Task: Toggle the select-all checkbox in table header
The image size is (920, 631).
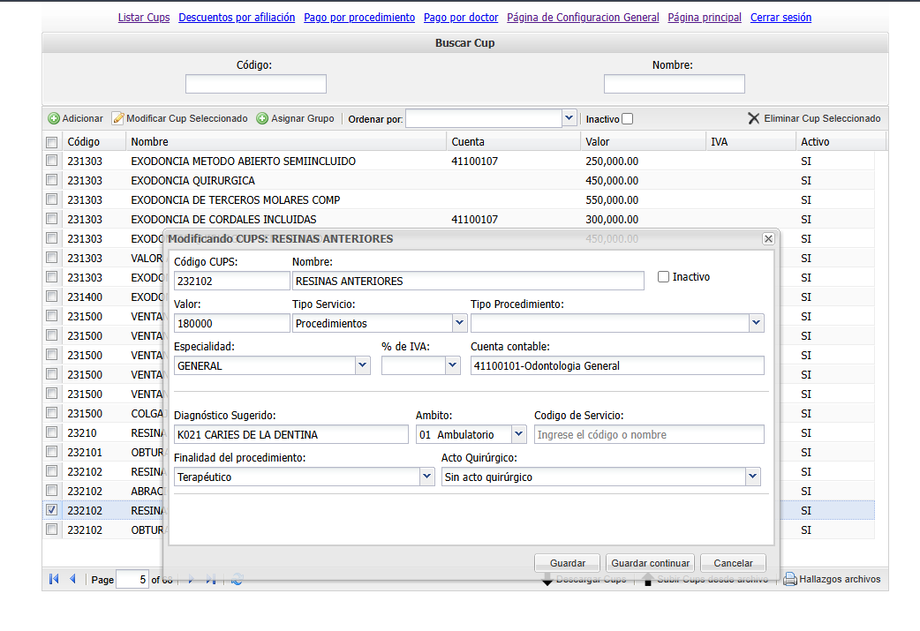Action: 52,142
